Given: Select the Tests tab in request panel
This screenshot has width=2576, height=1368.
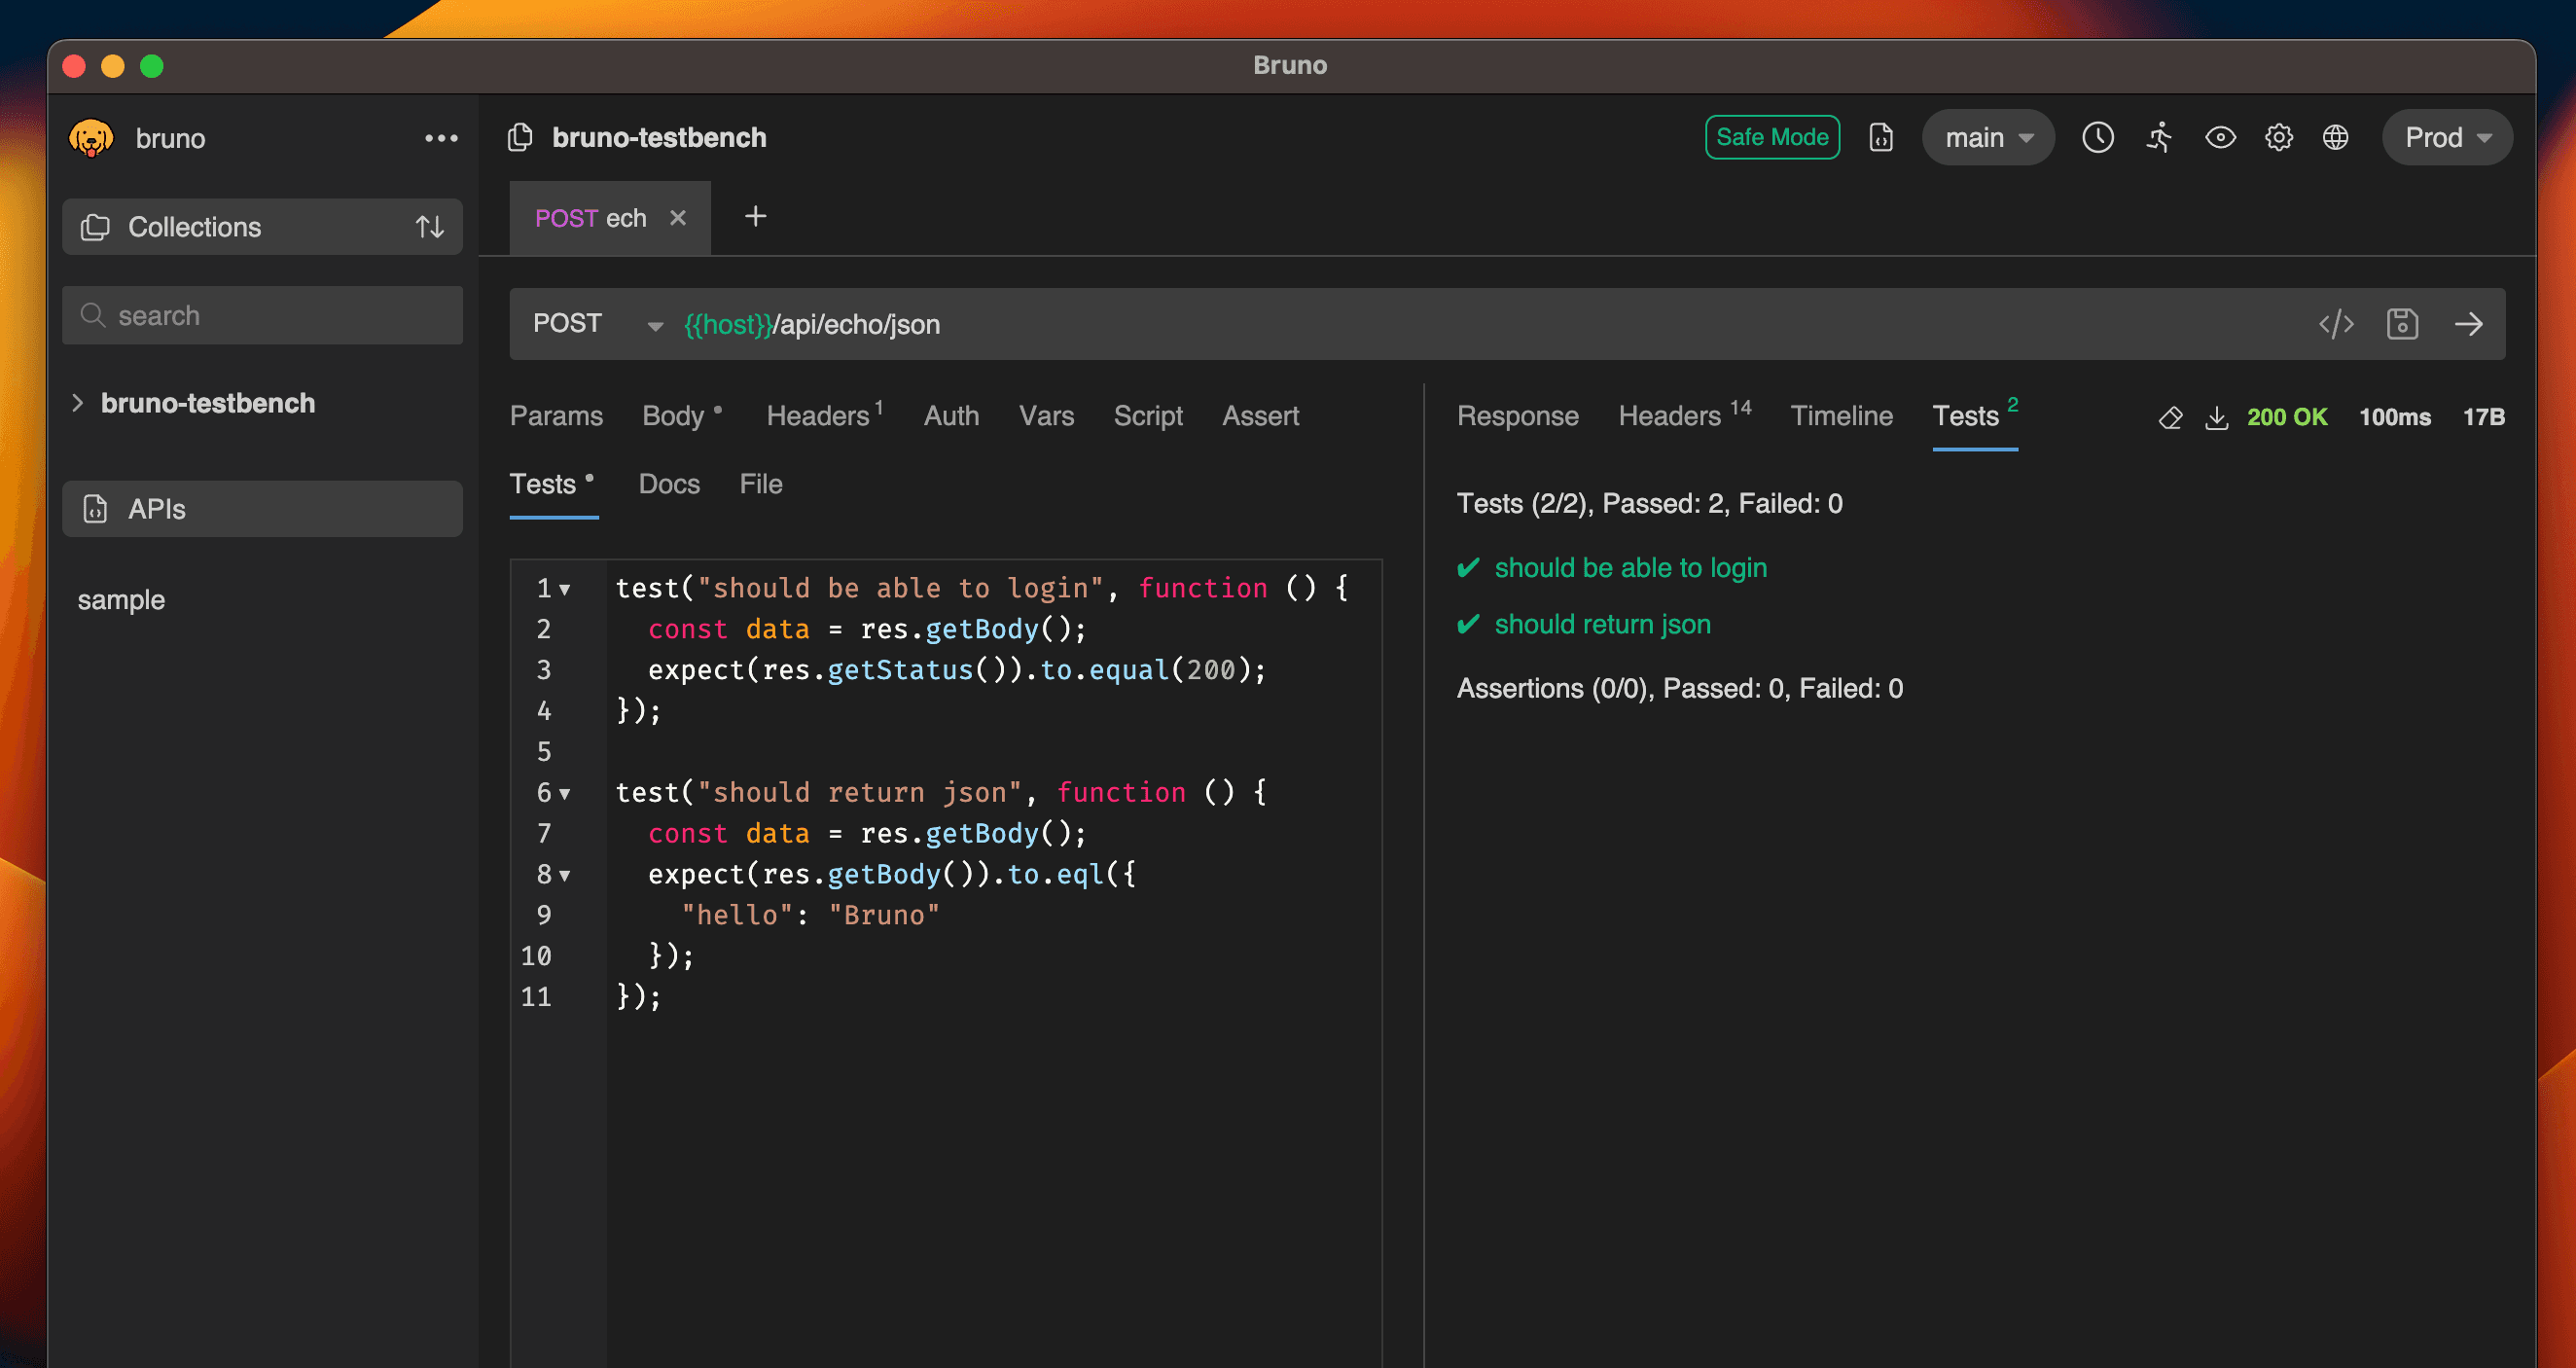Looking at the screenshot, I should [x=545, y=484].
